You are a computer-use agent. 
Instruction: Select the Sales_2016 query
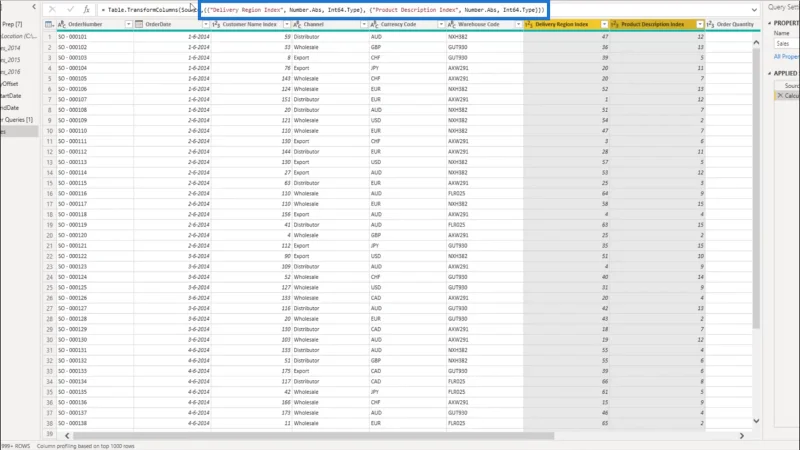(x=10, y=71)
